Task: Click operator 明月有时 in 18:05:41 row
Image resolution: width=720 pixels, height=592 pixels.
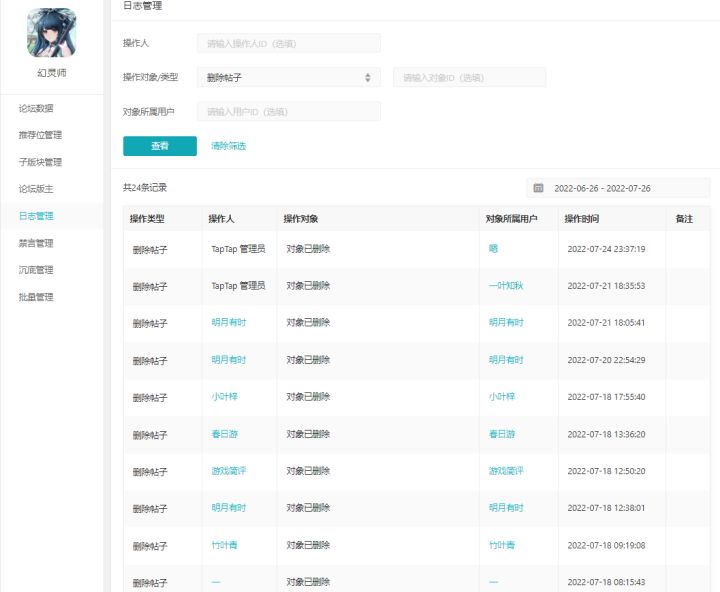Action: point(229,322)
